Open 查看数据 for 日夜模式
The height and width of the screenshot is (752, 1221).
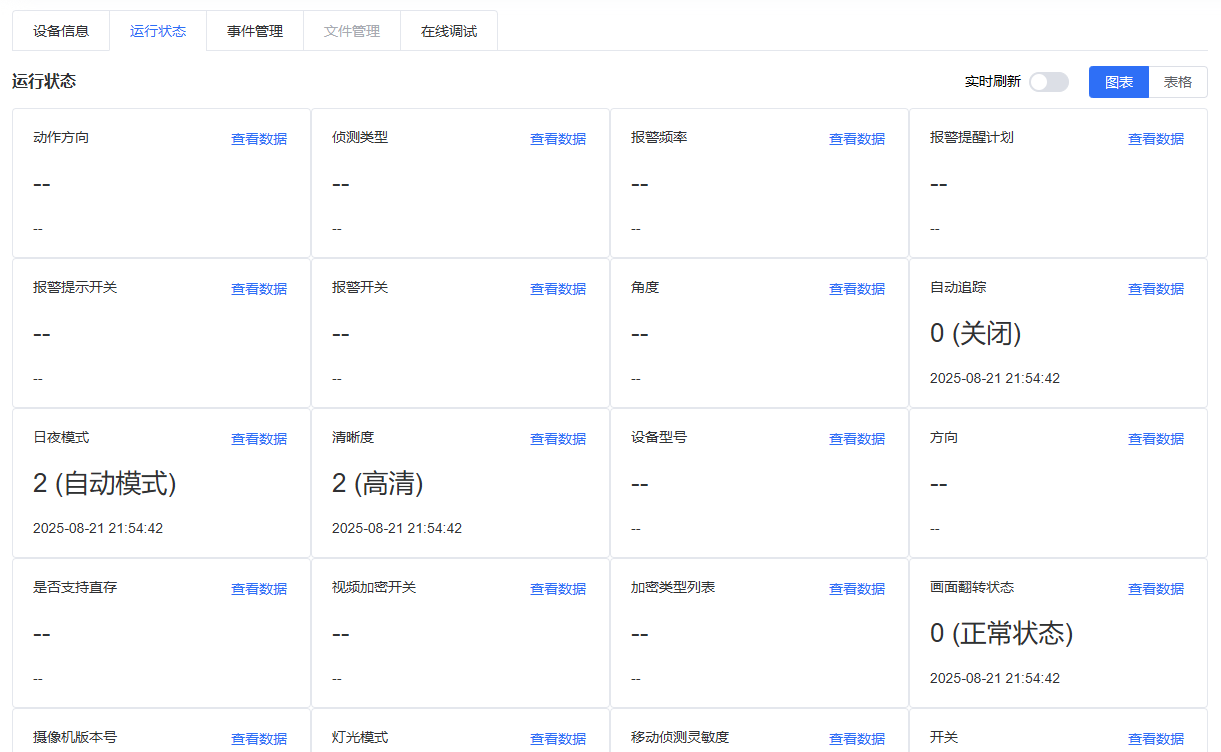click(x=259, y=439)
